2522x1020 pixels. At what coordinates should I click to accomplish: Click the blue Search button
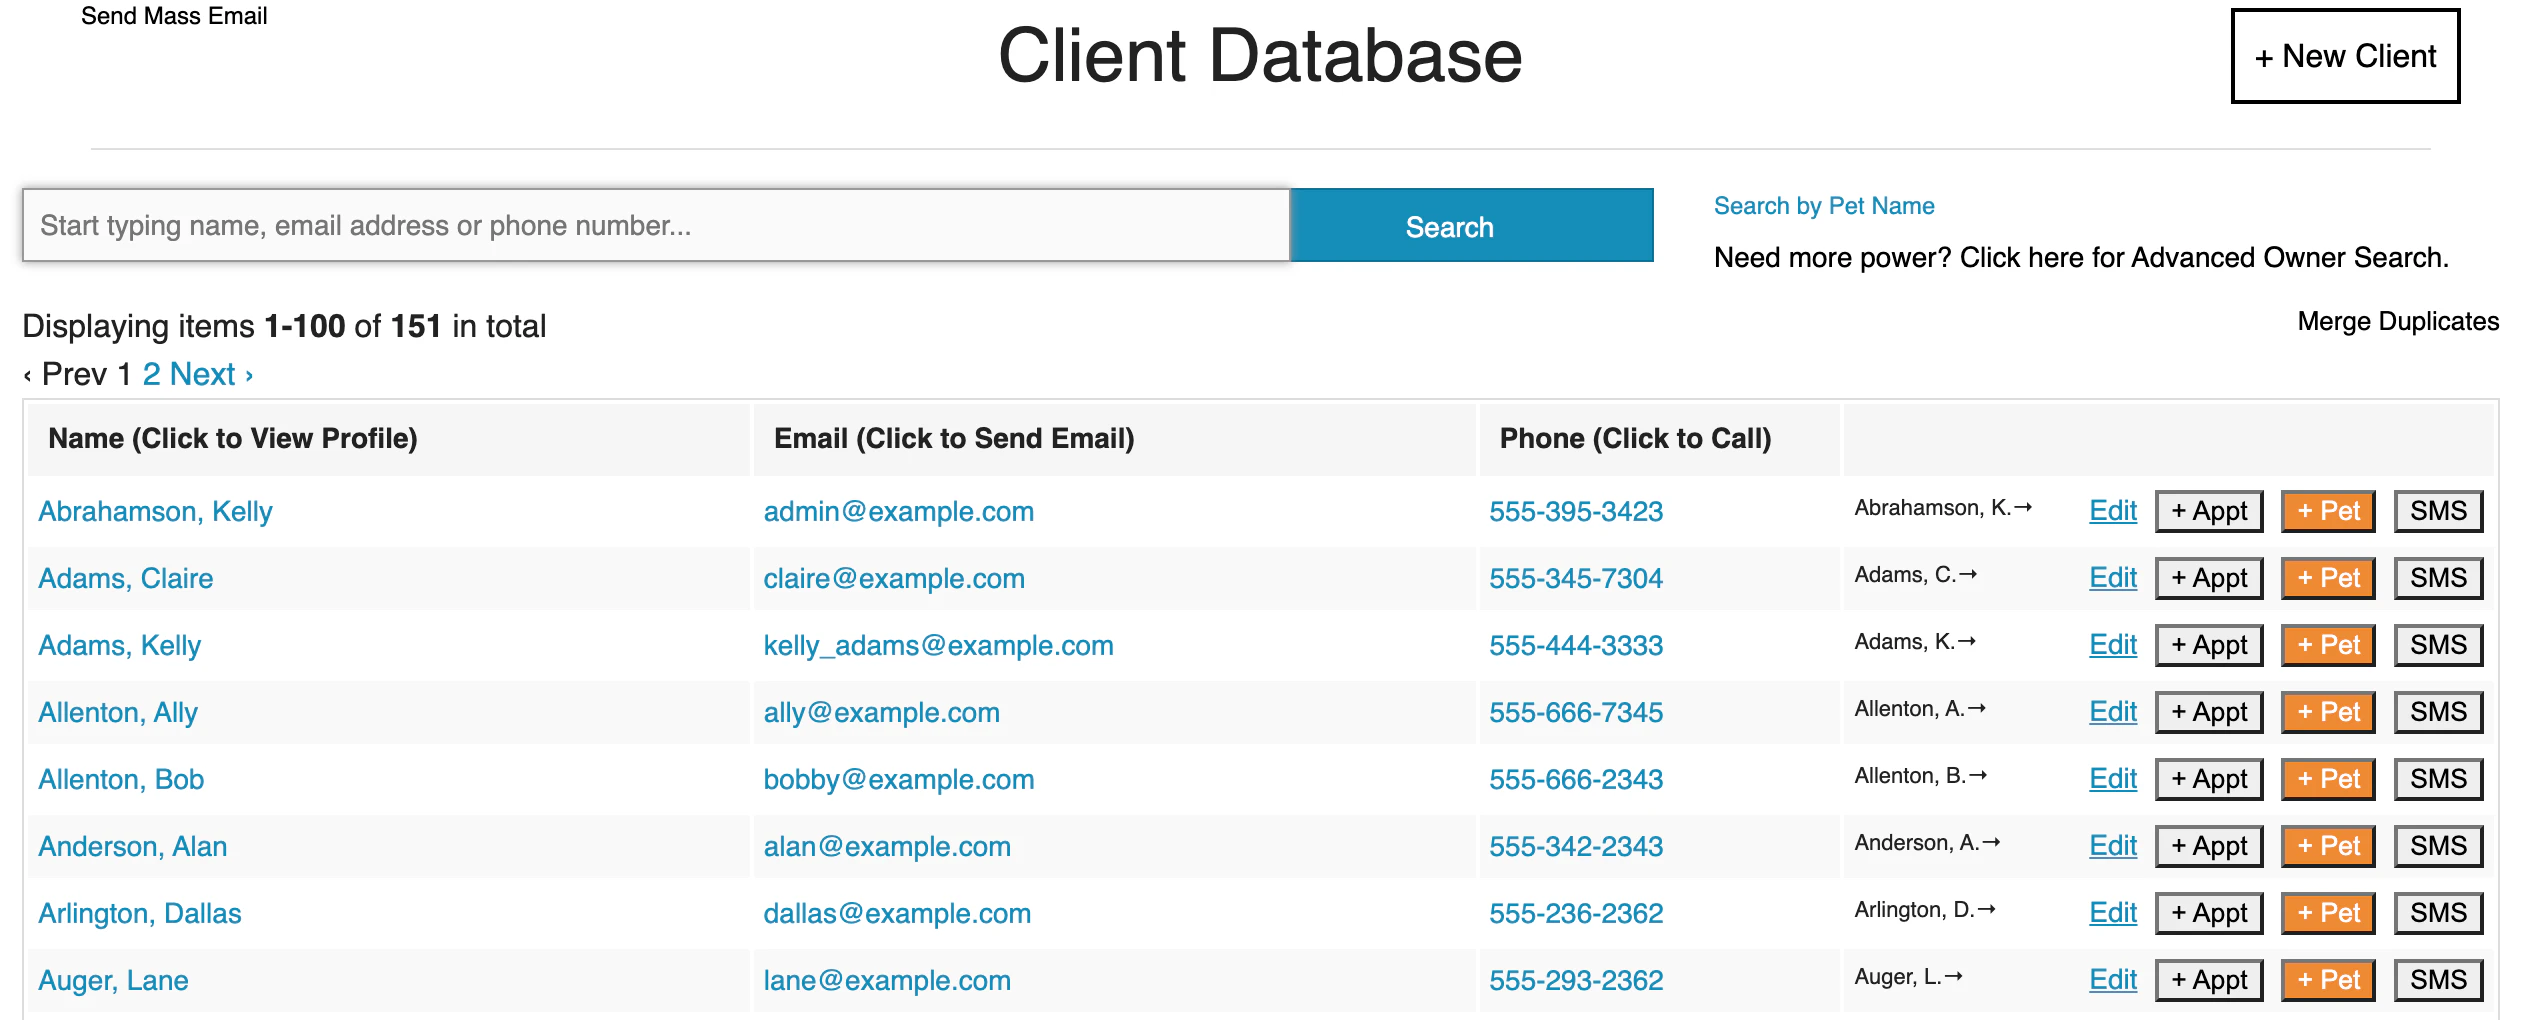click(x=1472, y=225)
